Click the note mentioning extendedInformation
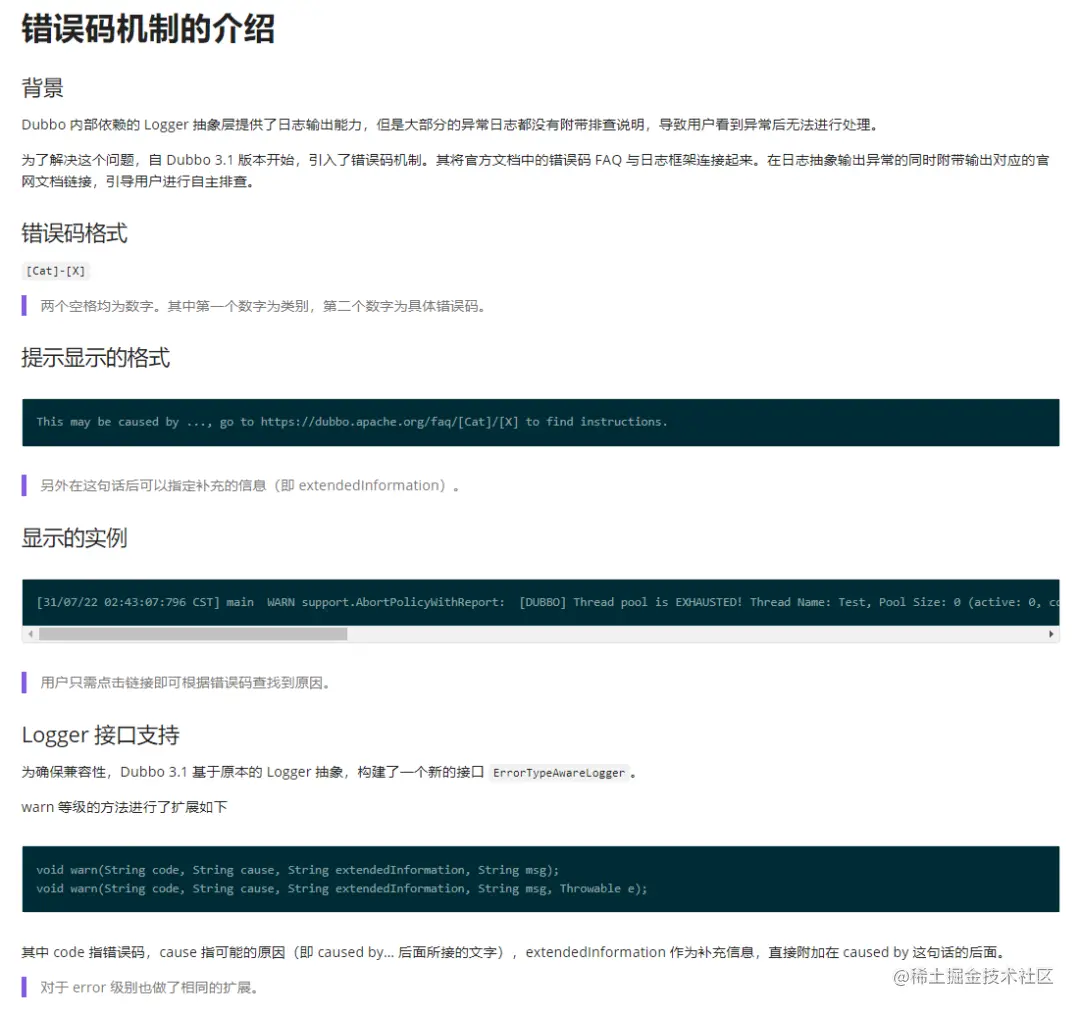The width and height of the screenshot is (1080, 1013). point(249,485)
